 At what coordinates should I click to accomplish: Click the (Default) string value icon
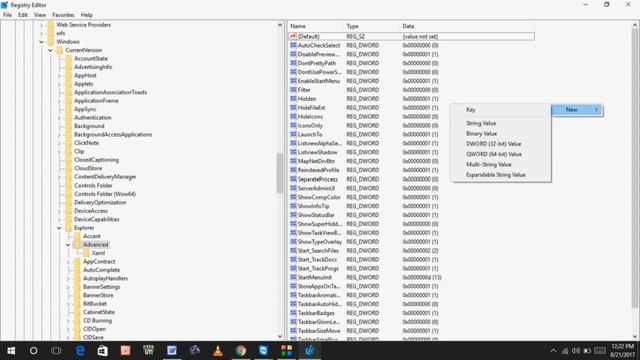click(x=293, y=36)
